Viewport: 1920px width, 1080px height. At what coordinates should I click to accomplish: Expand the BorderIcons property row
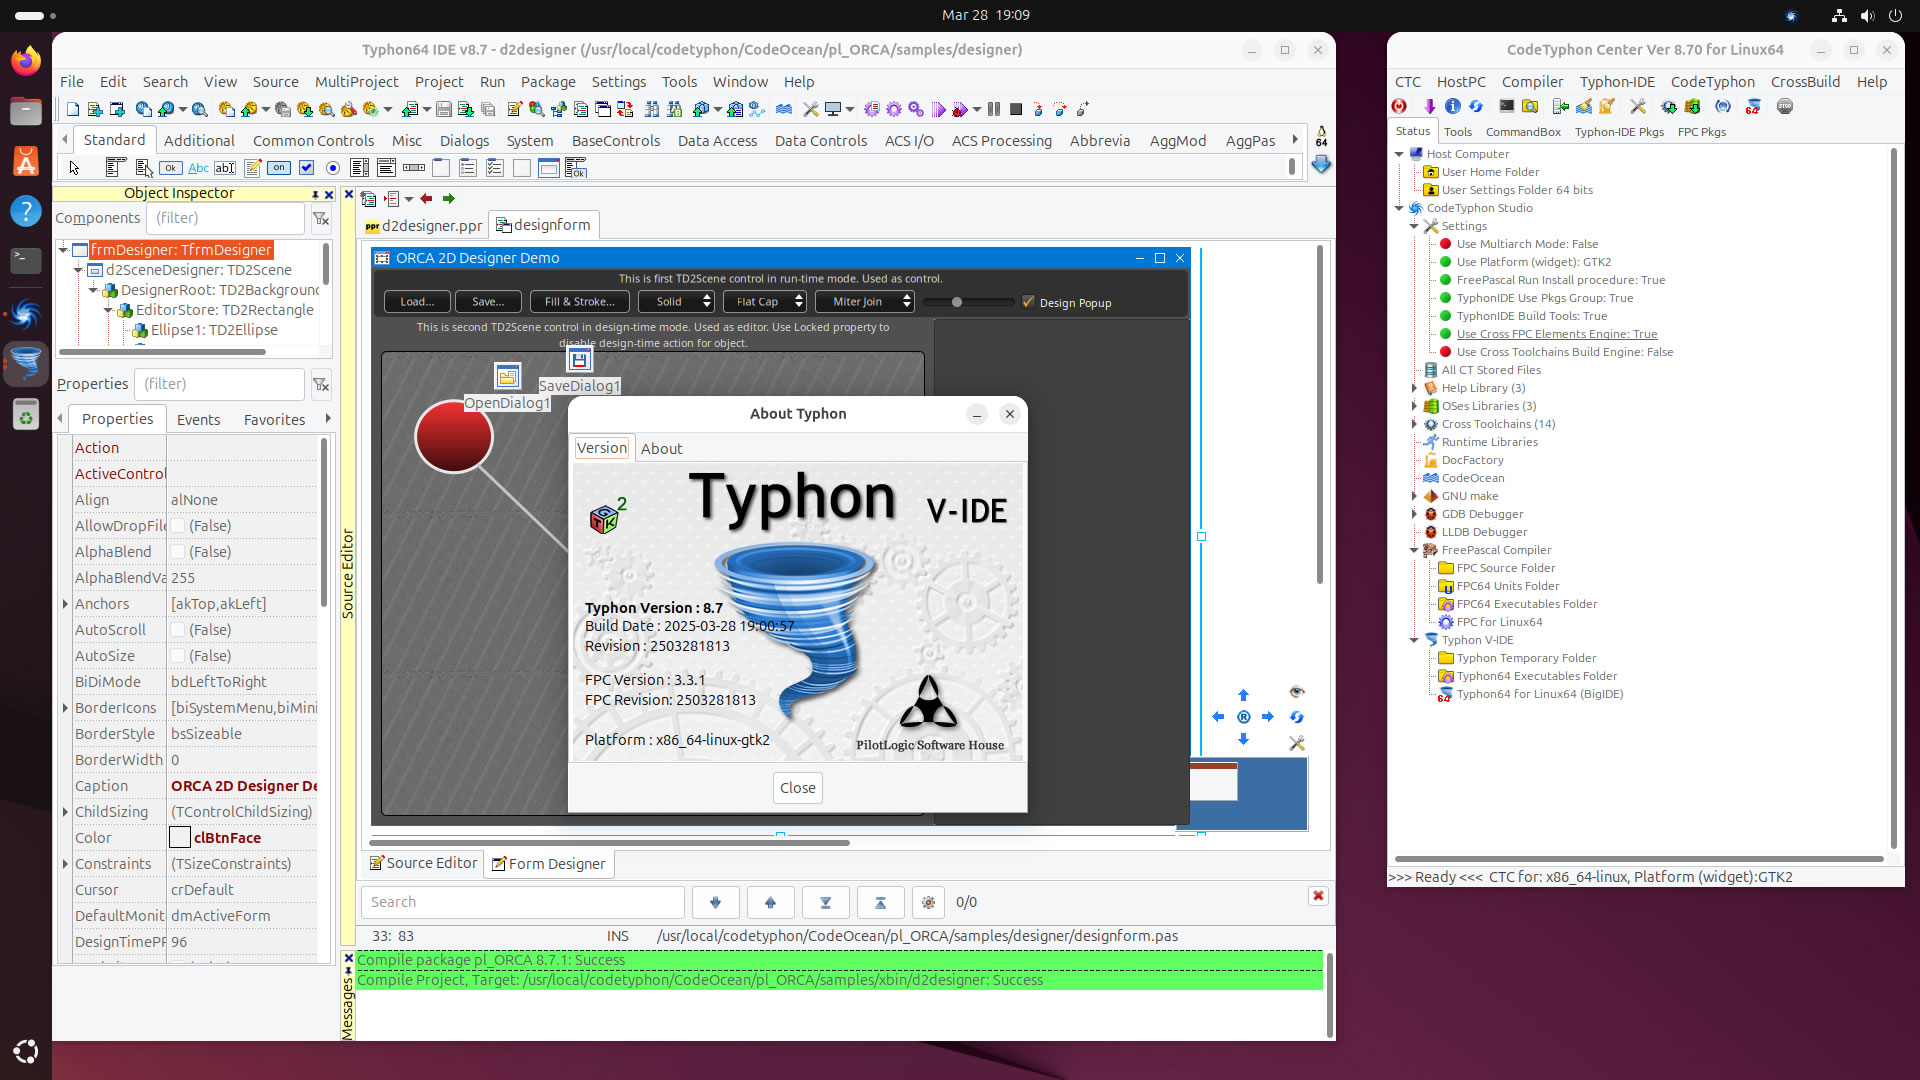(x=65, y=708)
